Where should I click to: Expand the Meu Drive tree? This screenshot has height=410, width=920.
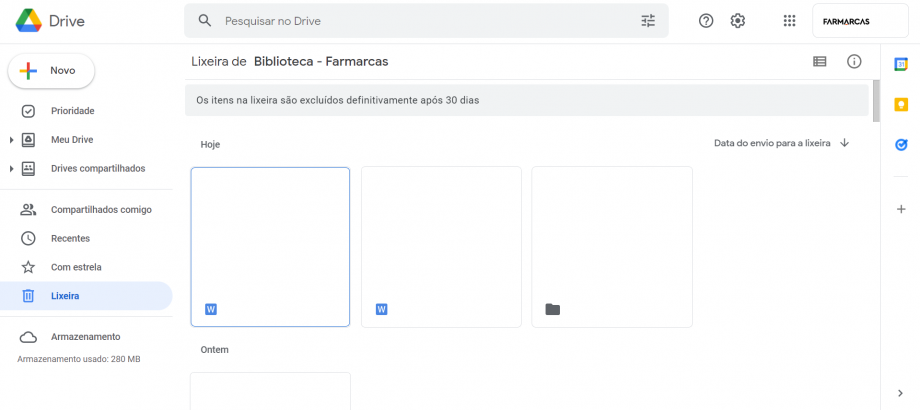(x=11, y=140)
